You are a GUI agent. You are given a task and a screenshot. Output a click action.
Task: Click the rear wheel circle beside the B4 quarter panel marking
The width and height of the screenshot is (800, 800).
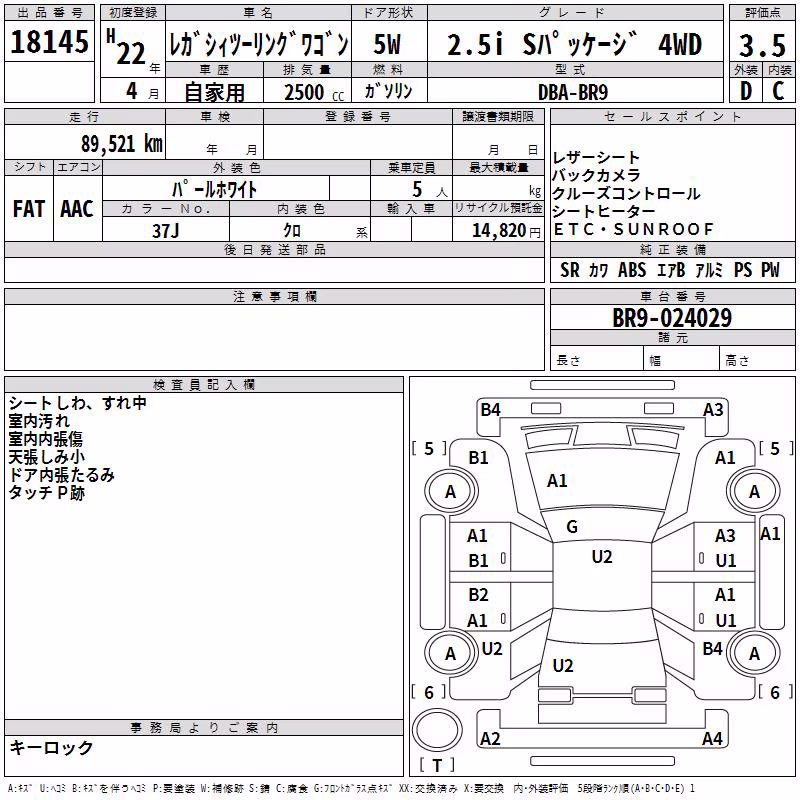[x=754, y=653]
